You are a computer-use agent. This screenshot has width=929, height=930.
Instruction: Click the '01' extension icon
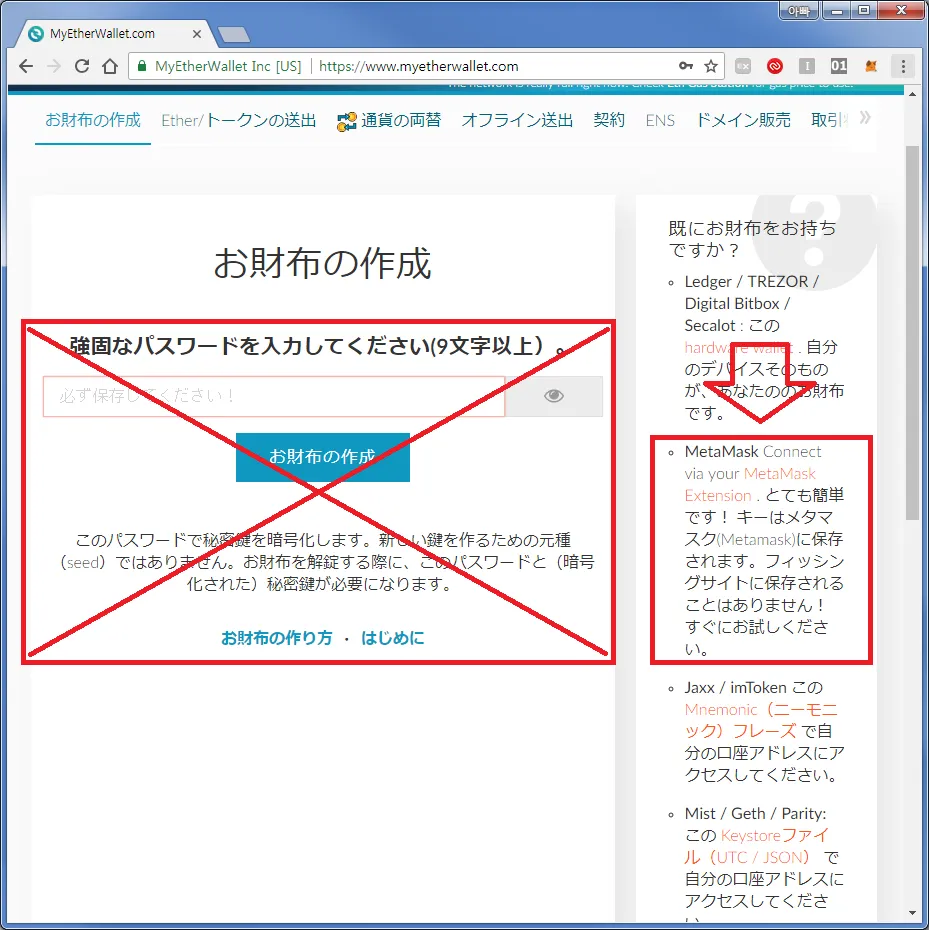(839, 66)
